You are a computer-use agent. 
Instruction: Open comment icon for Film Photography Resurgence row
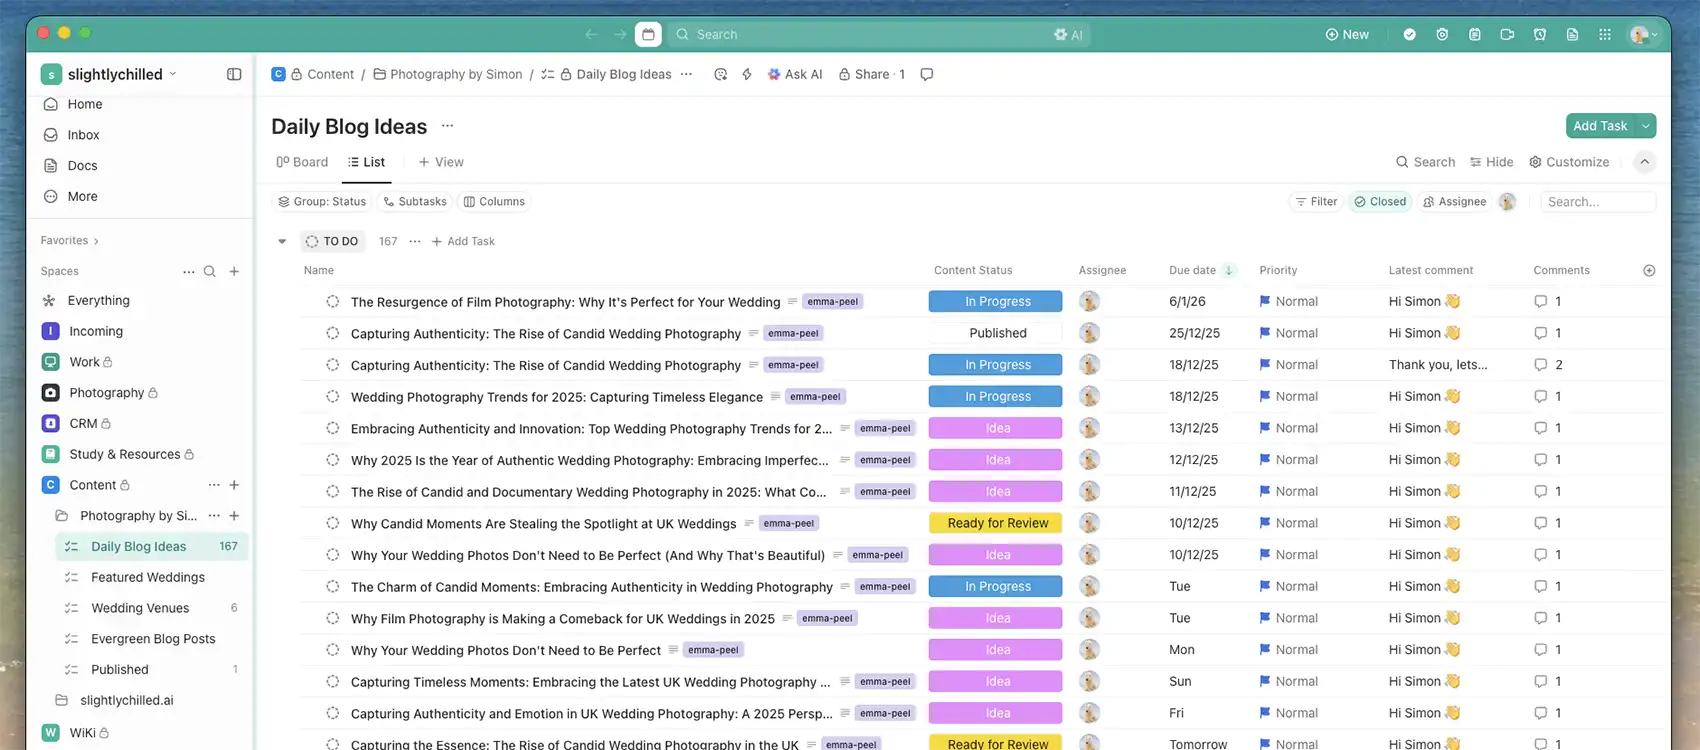coord(1541,301)
